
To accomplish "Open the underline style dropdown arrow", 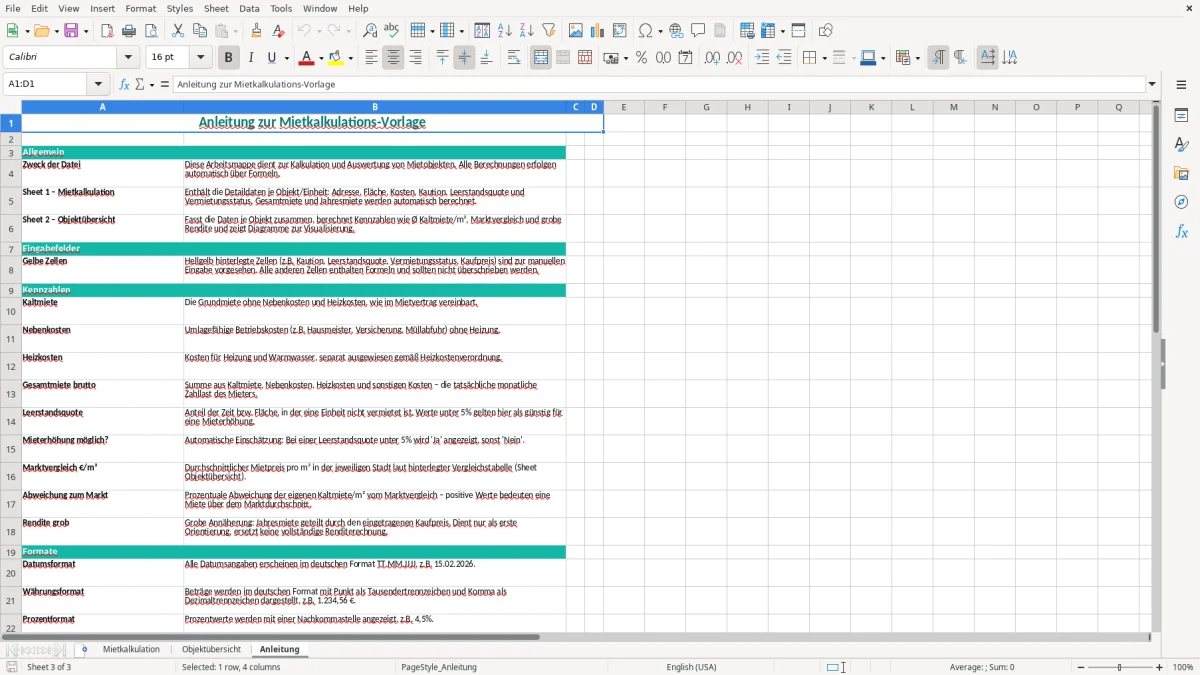I will pos(286,58).
